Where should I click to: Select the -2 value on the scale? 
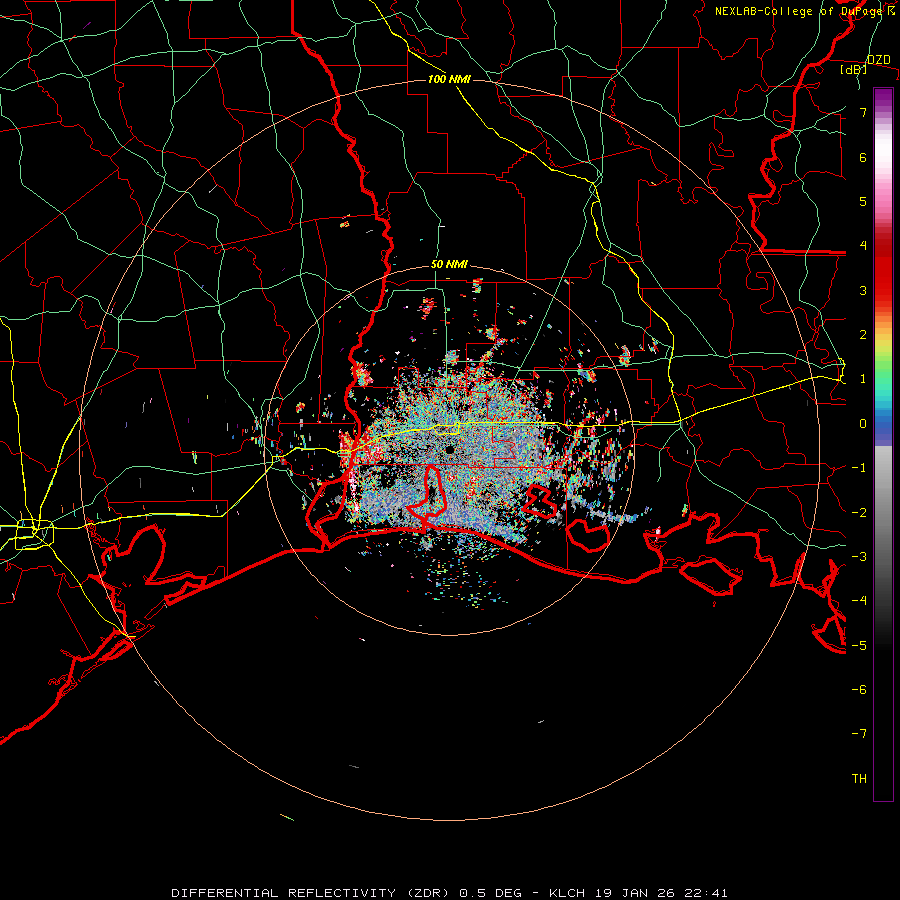click(859, 513)
